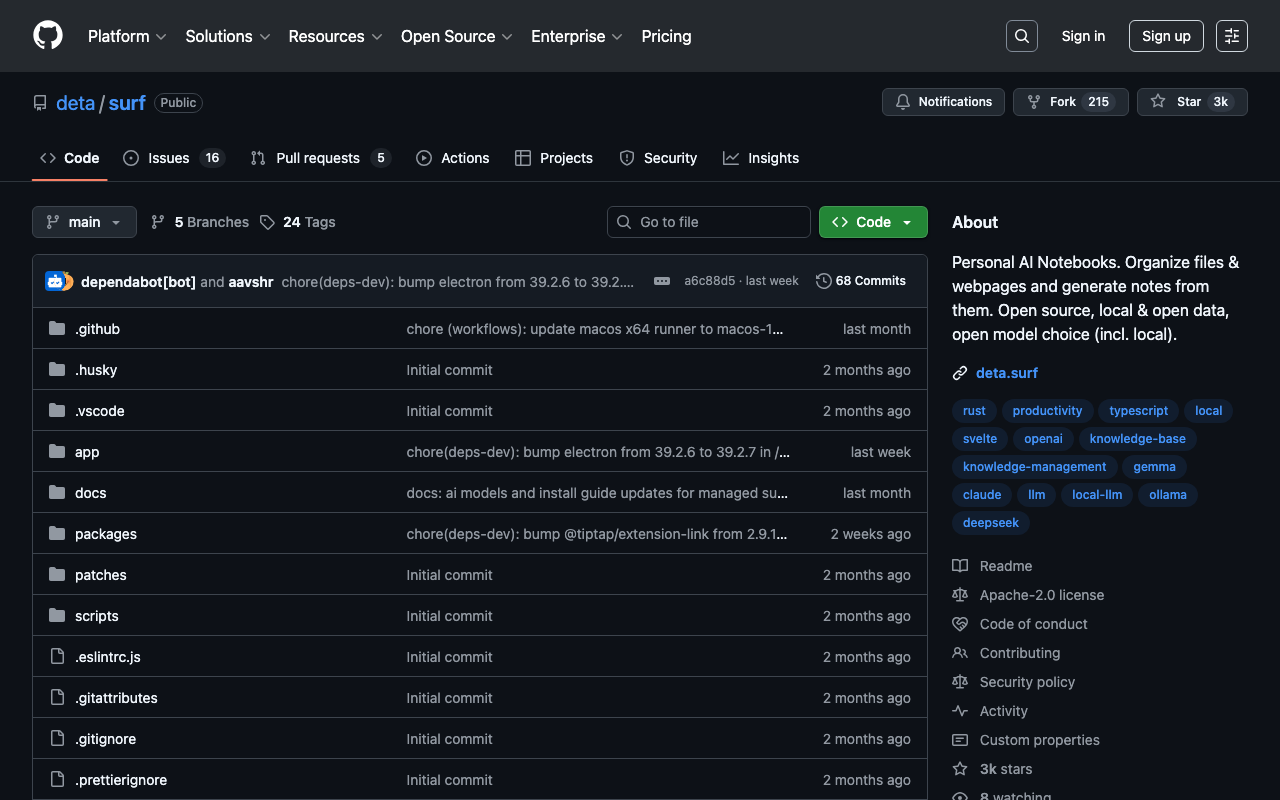Open 68 Commits history
Screen dimensions: 1280x800
click(861, 281)
